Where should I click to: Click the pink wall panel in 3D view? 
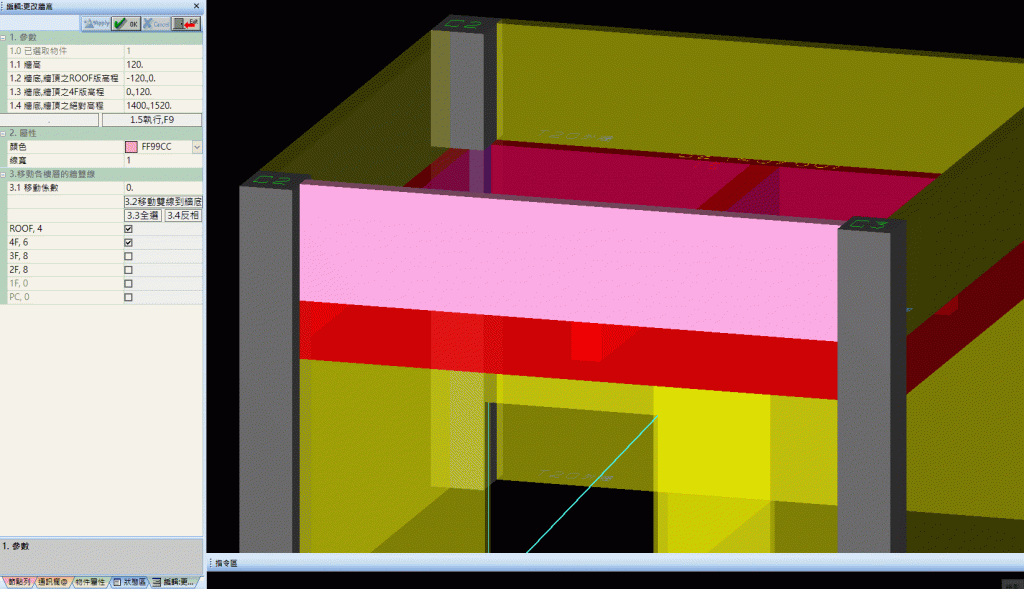[568, 261]
